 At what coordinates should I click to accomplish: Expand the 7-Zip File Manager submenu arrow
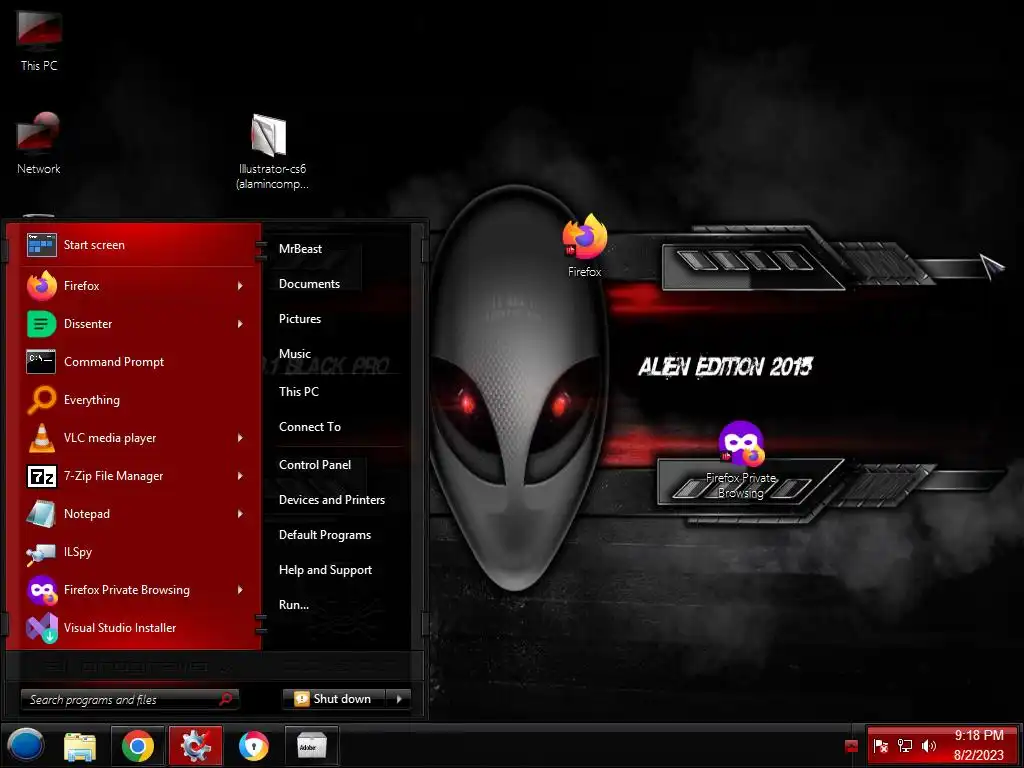pyautogui.click(x=240, y=476)
